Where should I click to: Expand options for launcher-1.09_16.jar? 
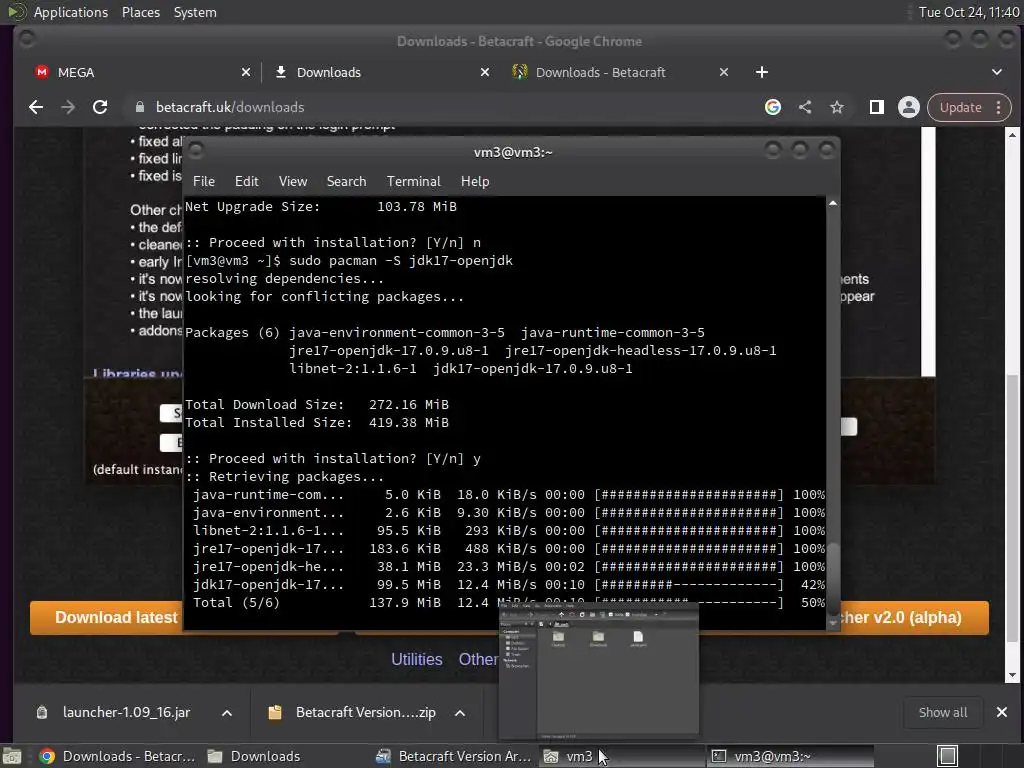[227, 713]
